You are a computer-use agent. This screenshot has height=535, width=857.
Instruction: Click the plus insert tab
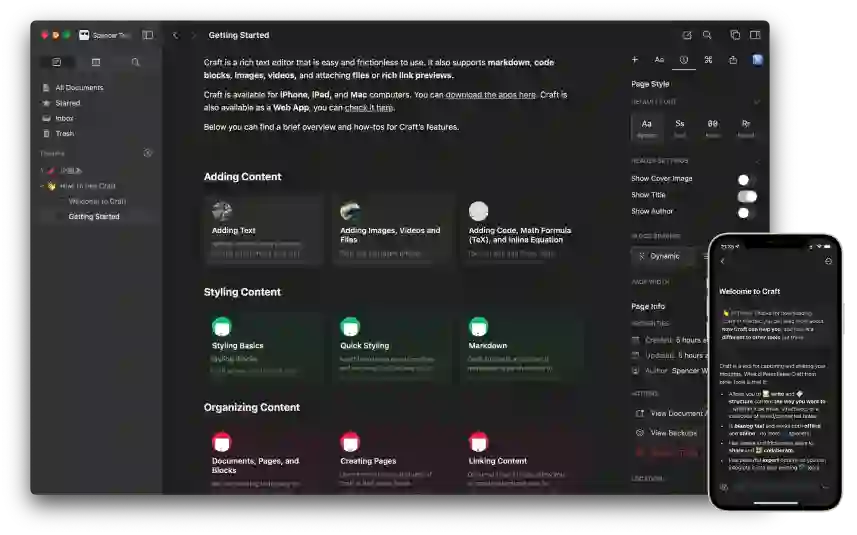coord(635,60)
